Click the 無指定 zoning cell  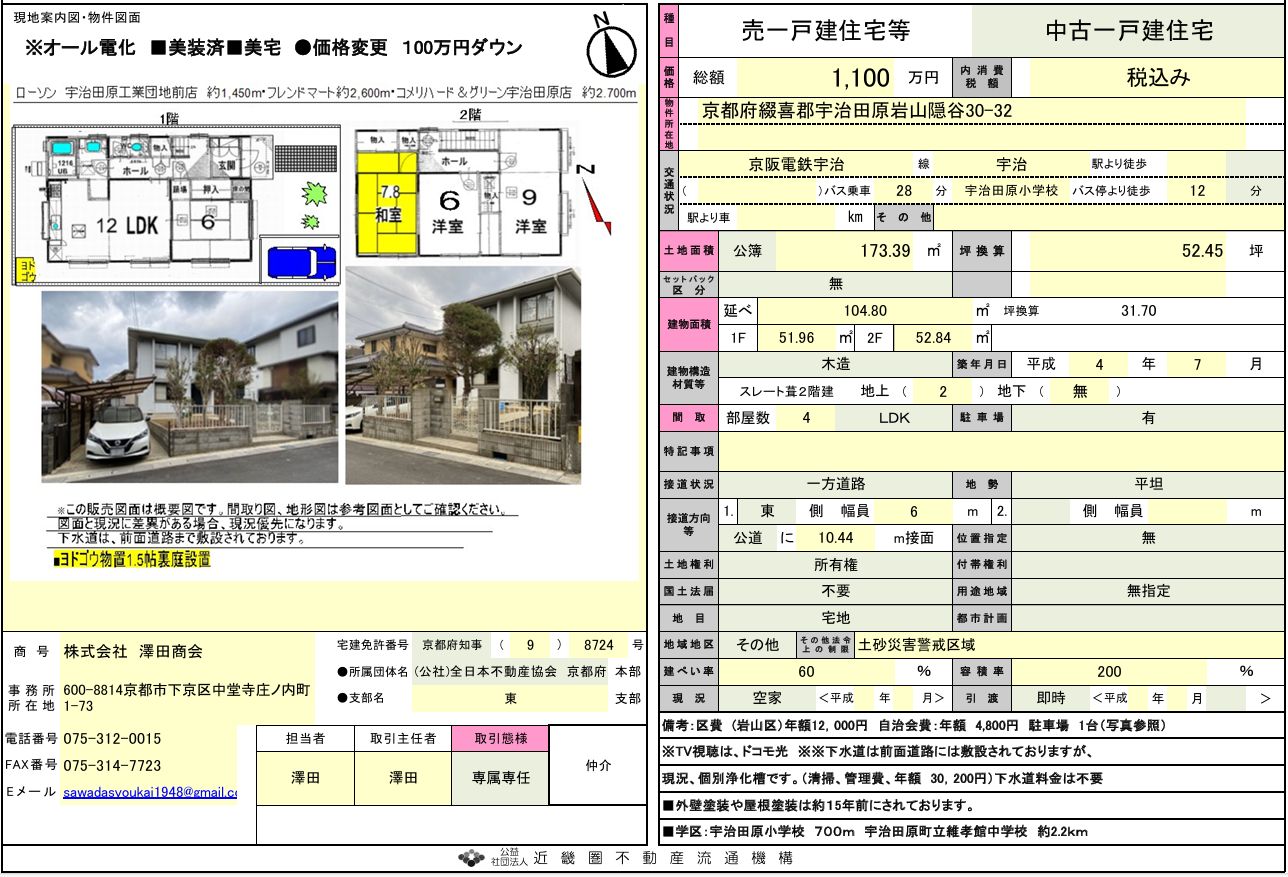coord(1148,591)
